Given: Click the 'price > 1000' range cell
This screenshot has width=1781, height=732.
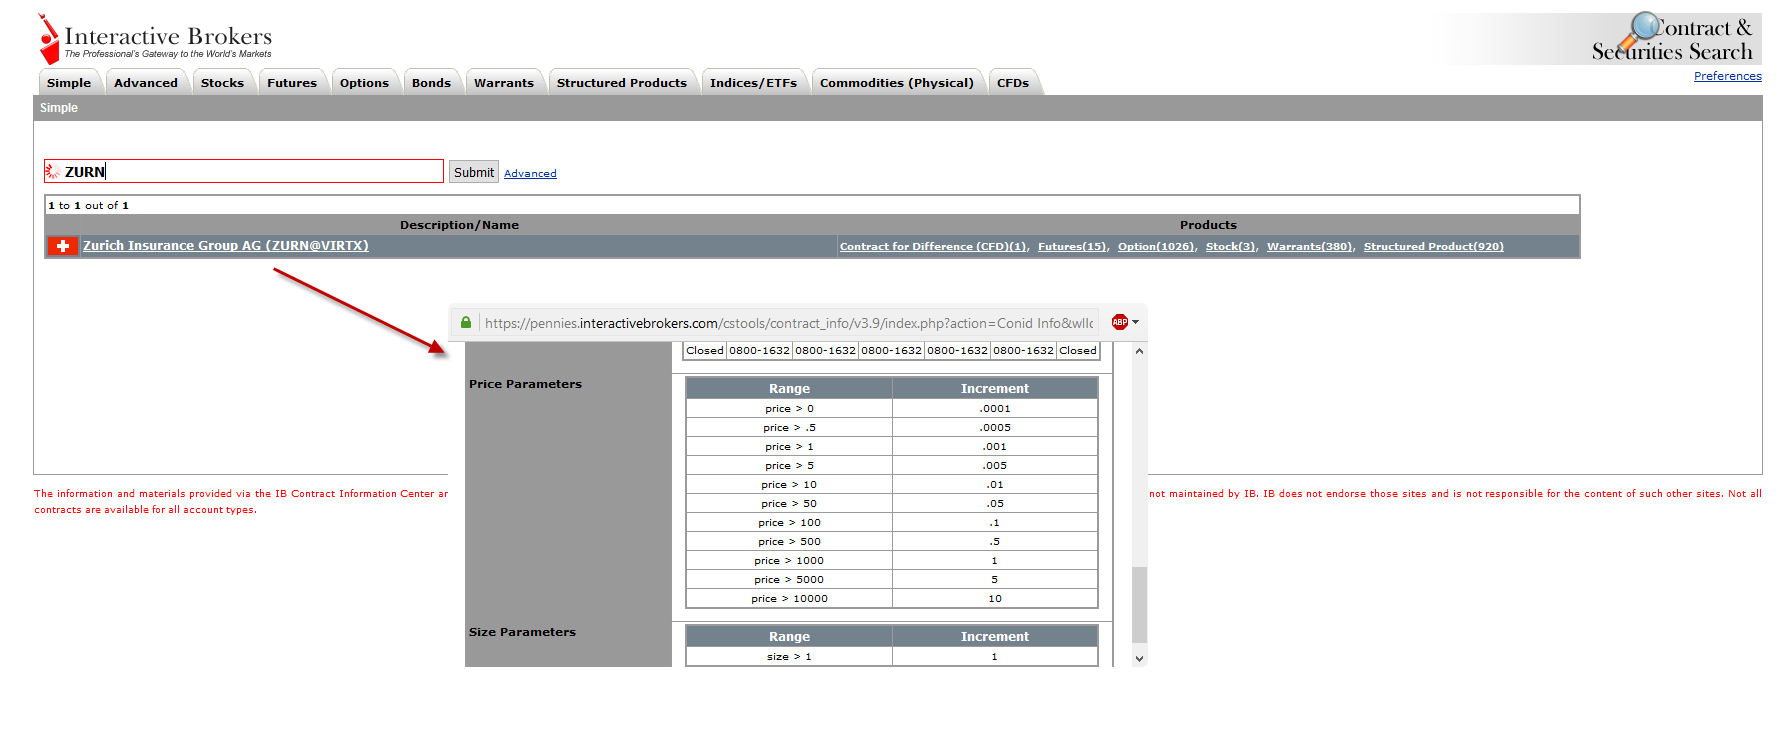Looking at the screenshot, I should (x=789, y=560).
